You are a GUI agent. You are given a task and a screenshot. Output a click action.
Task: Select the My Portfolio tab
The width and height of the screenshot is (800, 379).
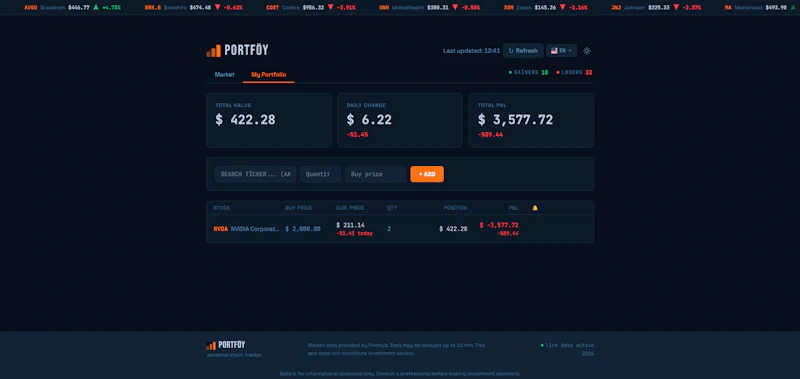[x=268, y=74]
